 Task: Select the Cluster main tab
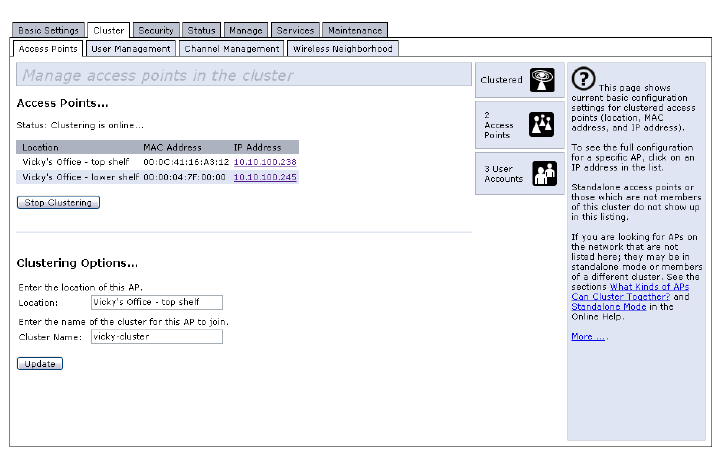(109, 30)
